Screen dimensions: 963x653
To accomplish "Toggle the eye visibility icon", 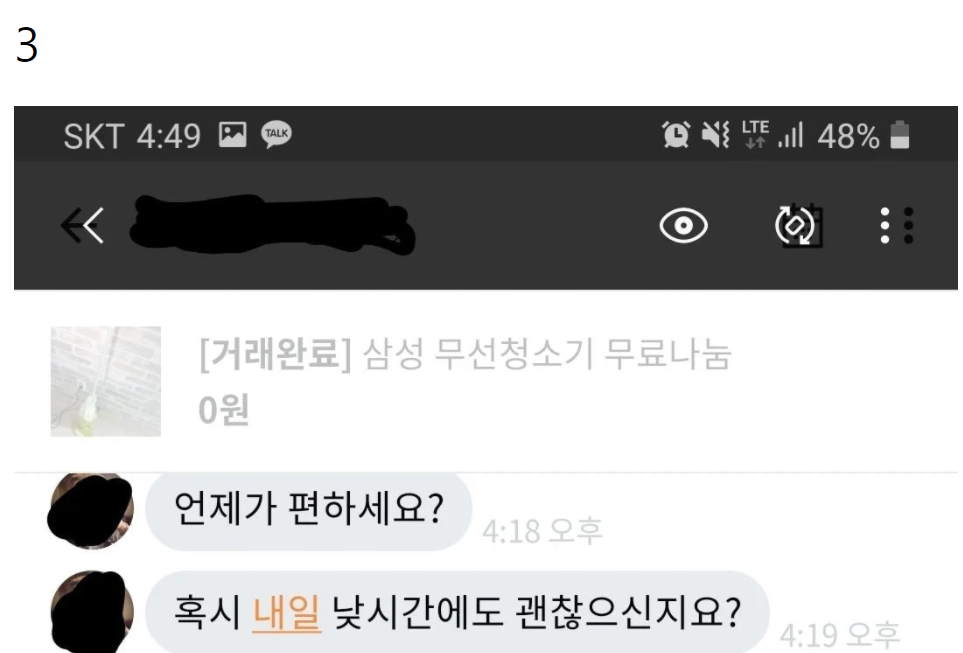I will pyautogui.click(x=683, y=225).
